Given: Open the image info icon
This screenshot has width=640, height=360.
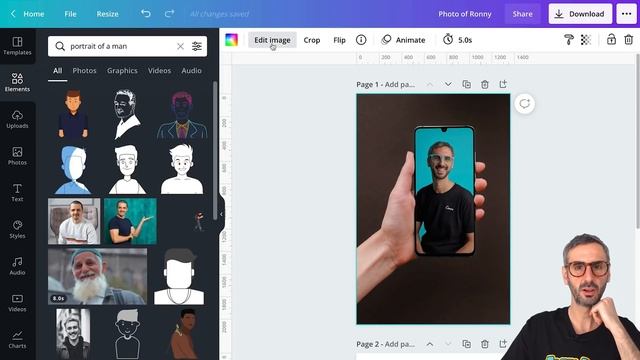Looking at the screenshot, I should [x=361, y=40].
